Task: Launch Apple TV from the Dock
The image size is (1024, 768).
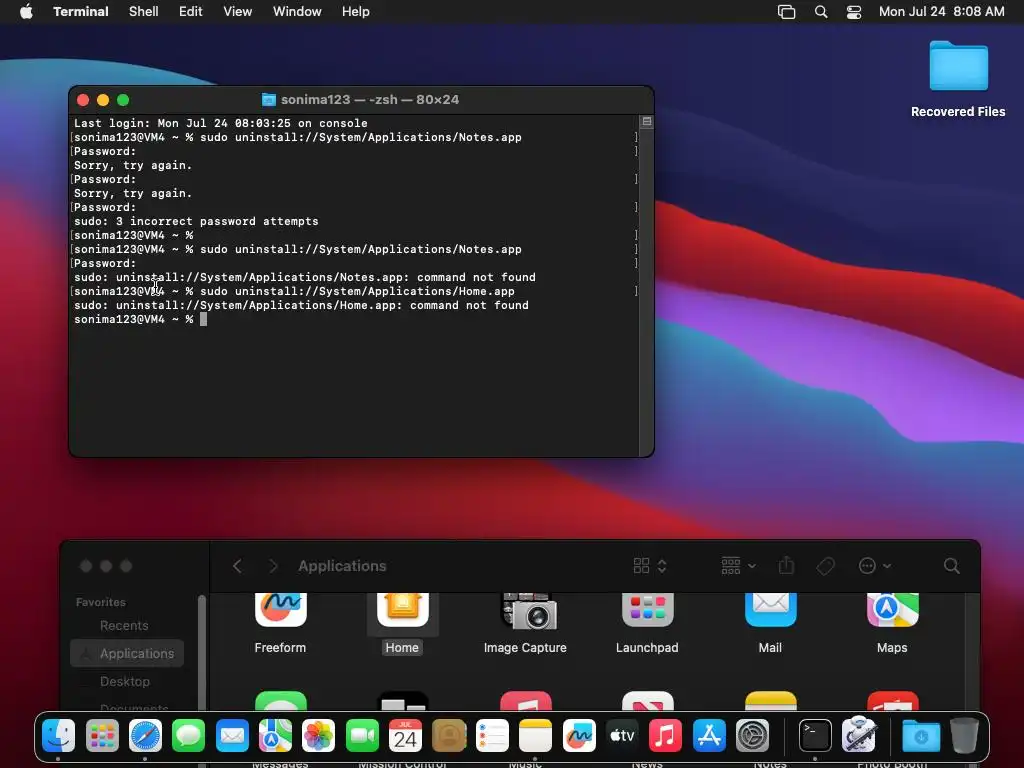Action: coord(622,735)
